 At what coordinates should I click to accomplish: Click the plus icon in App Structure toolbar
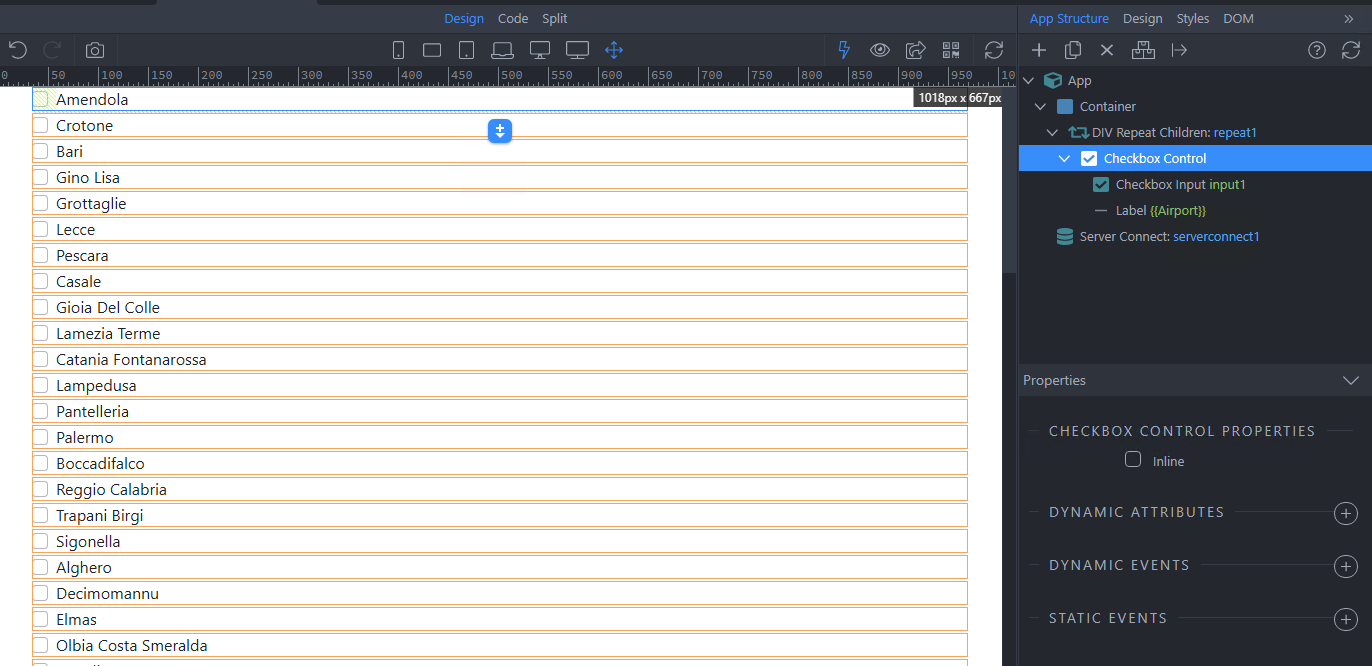coord(1039,50)
